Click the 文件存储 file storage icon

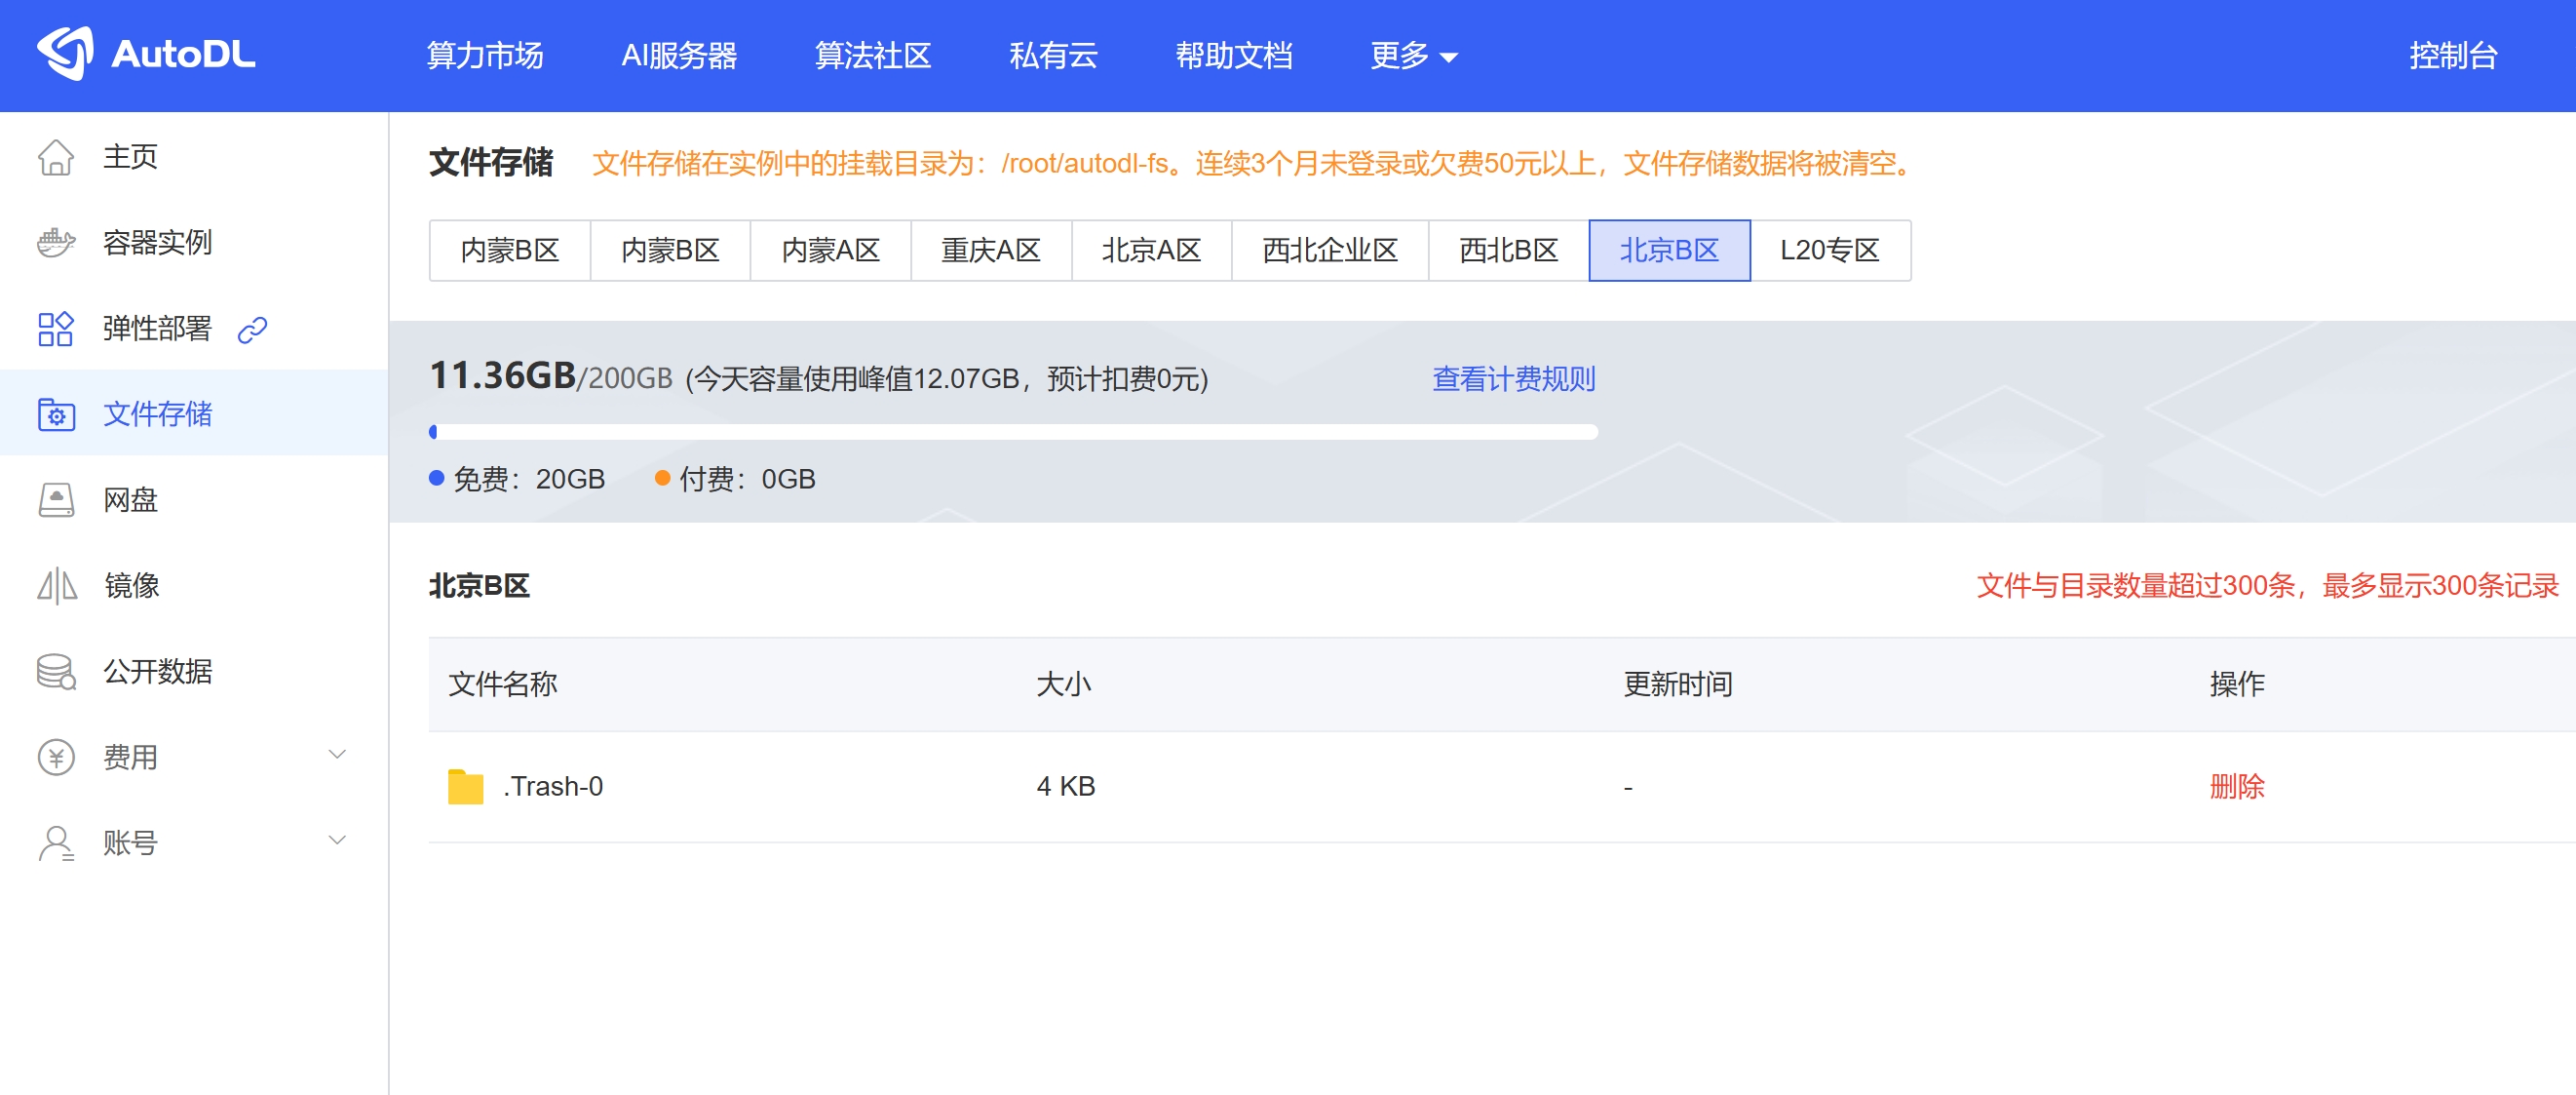coord(57,413)
